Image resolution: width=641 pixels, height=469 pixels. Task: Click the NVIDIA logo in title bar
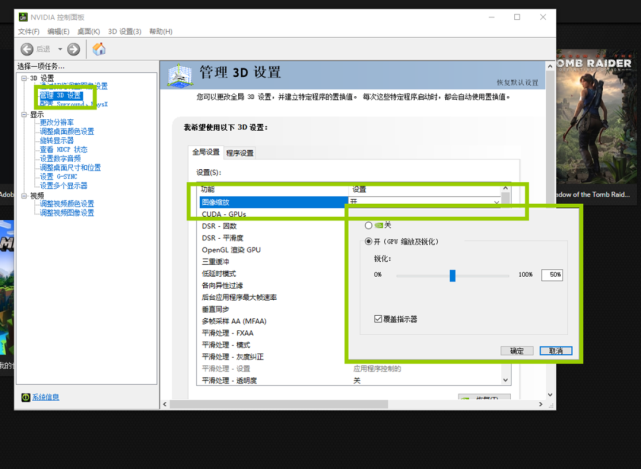coord(23,17)
